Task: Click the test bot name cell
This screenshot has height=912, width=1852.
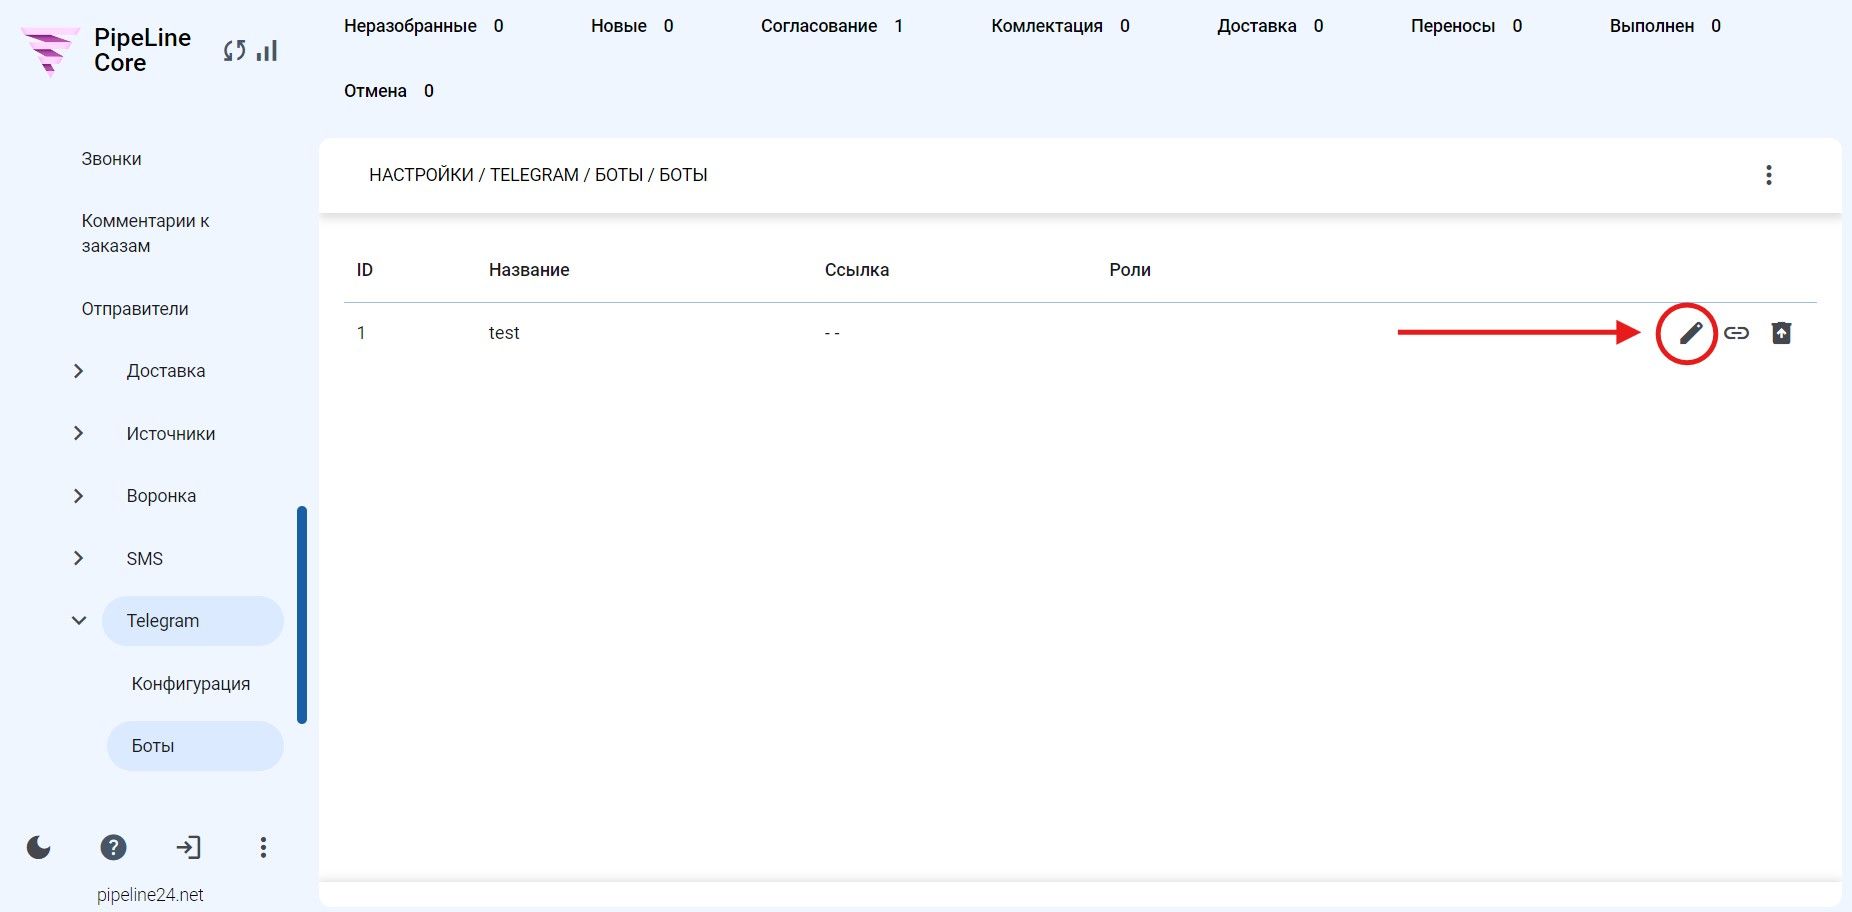Action: 504,333
